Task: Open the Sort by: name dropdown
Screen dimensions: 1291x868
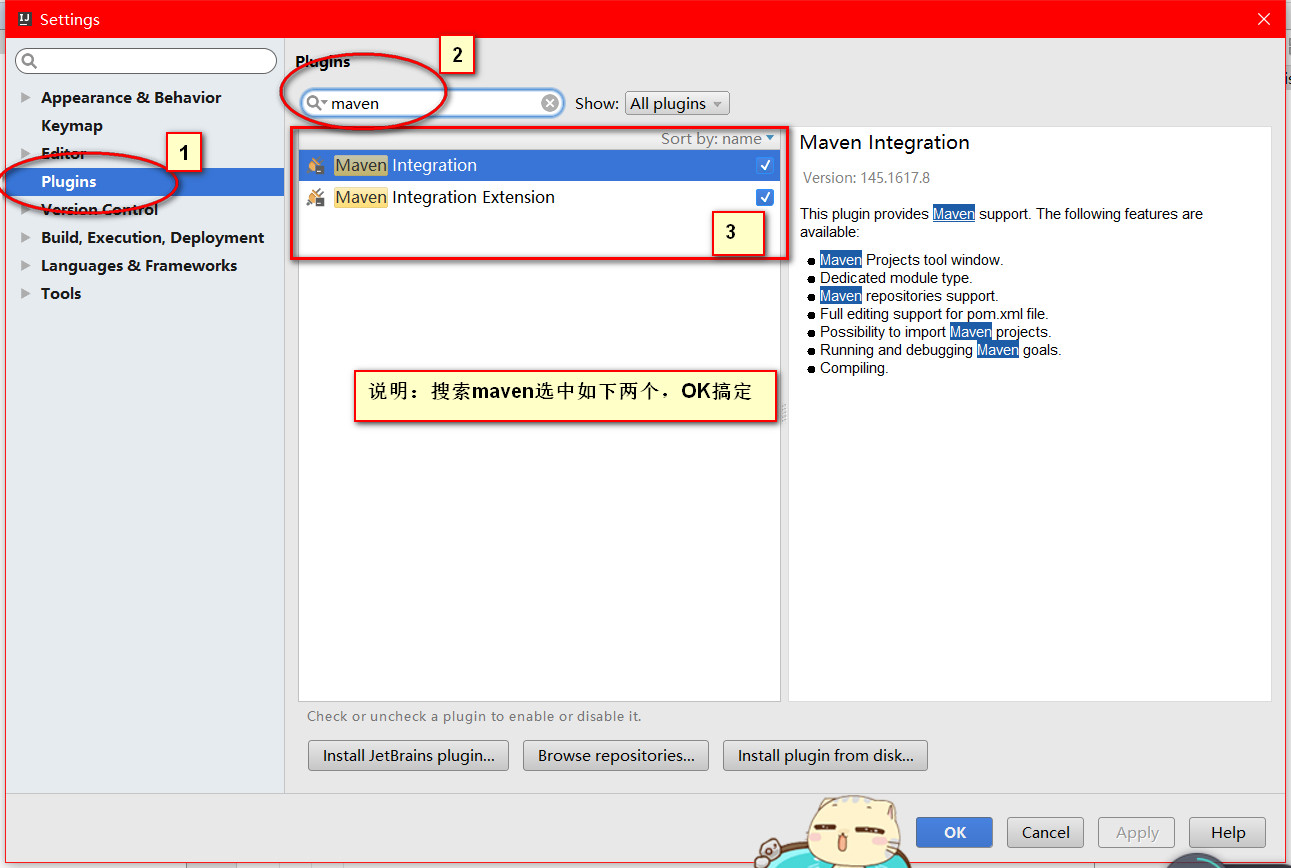Action: pyautogui.click(x=717, y=139)
